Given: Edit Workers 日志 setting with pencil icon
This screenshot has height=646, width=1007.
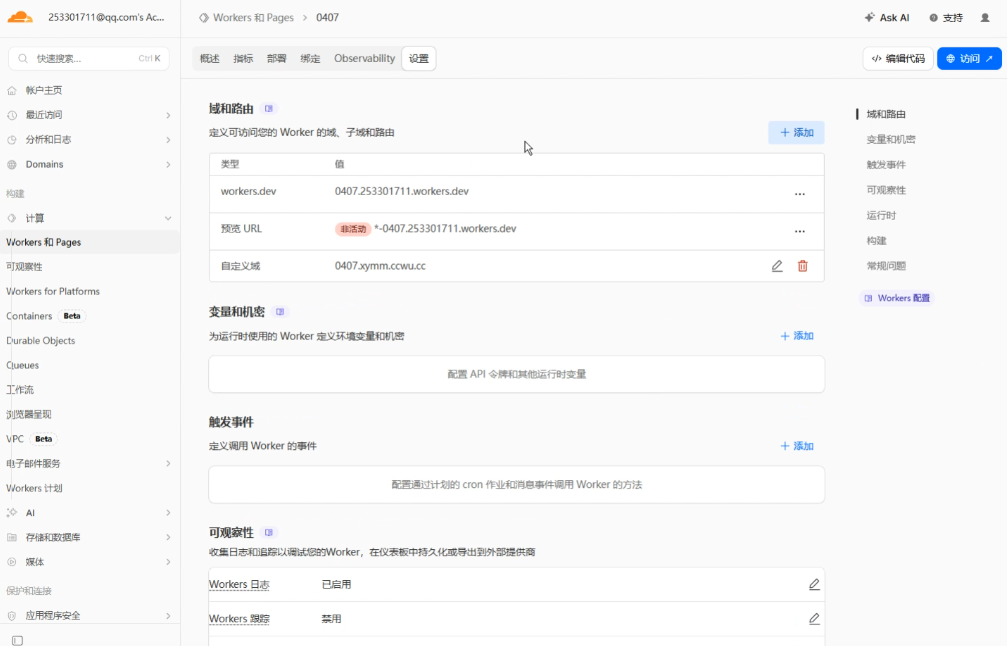Looking at the screenshot, I should point(814,584).
